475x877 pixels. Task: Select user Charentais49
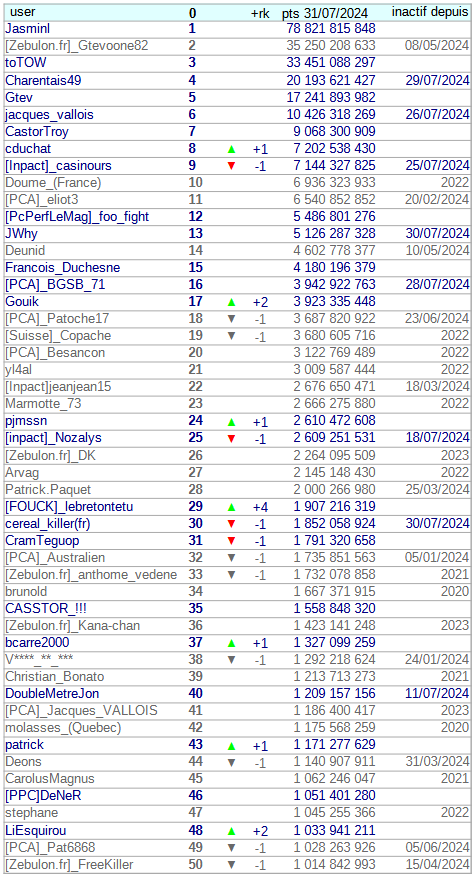tap(43, 80)
